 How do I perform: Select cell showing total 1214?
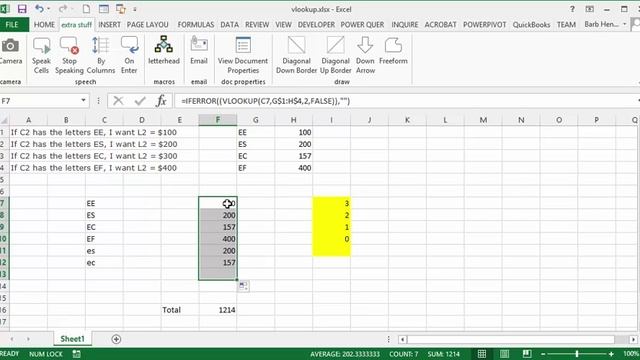pos(218,310)
